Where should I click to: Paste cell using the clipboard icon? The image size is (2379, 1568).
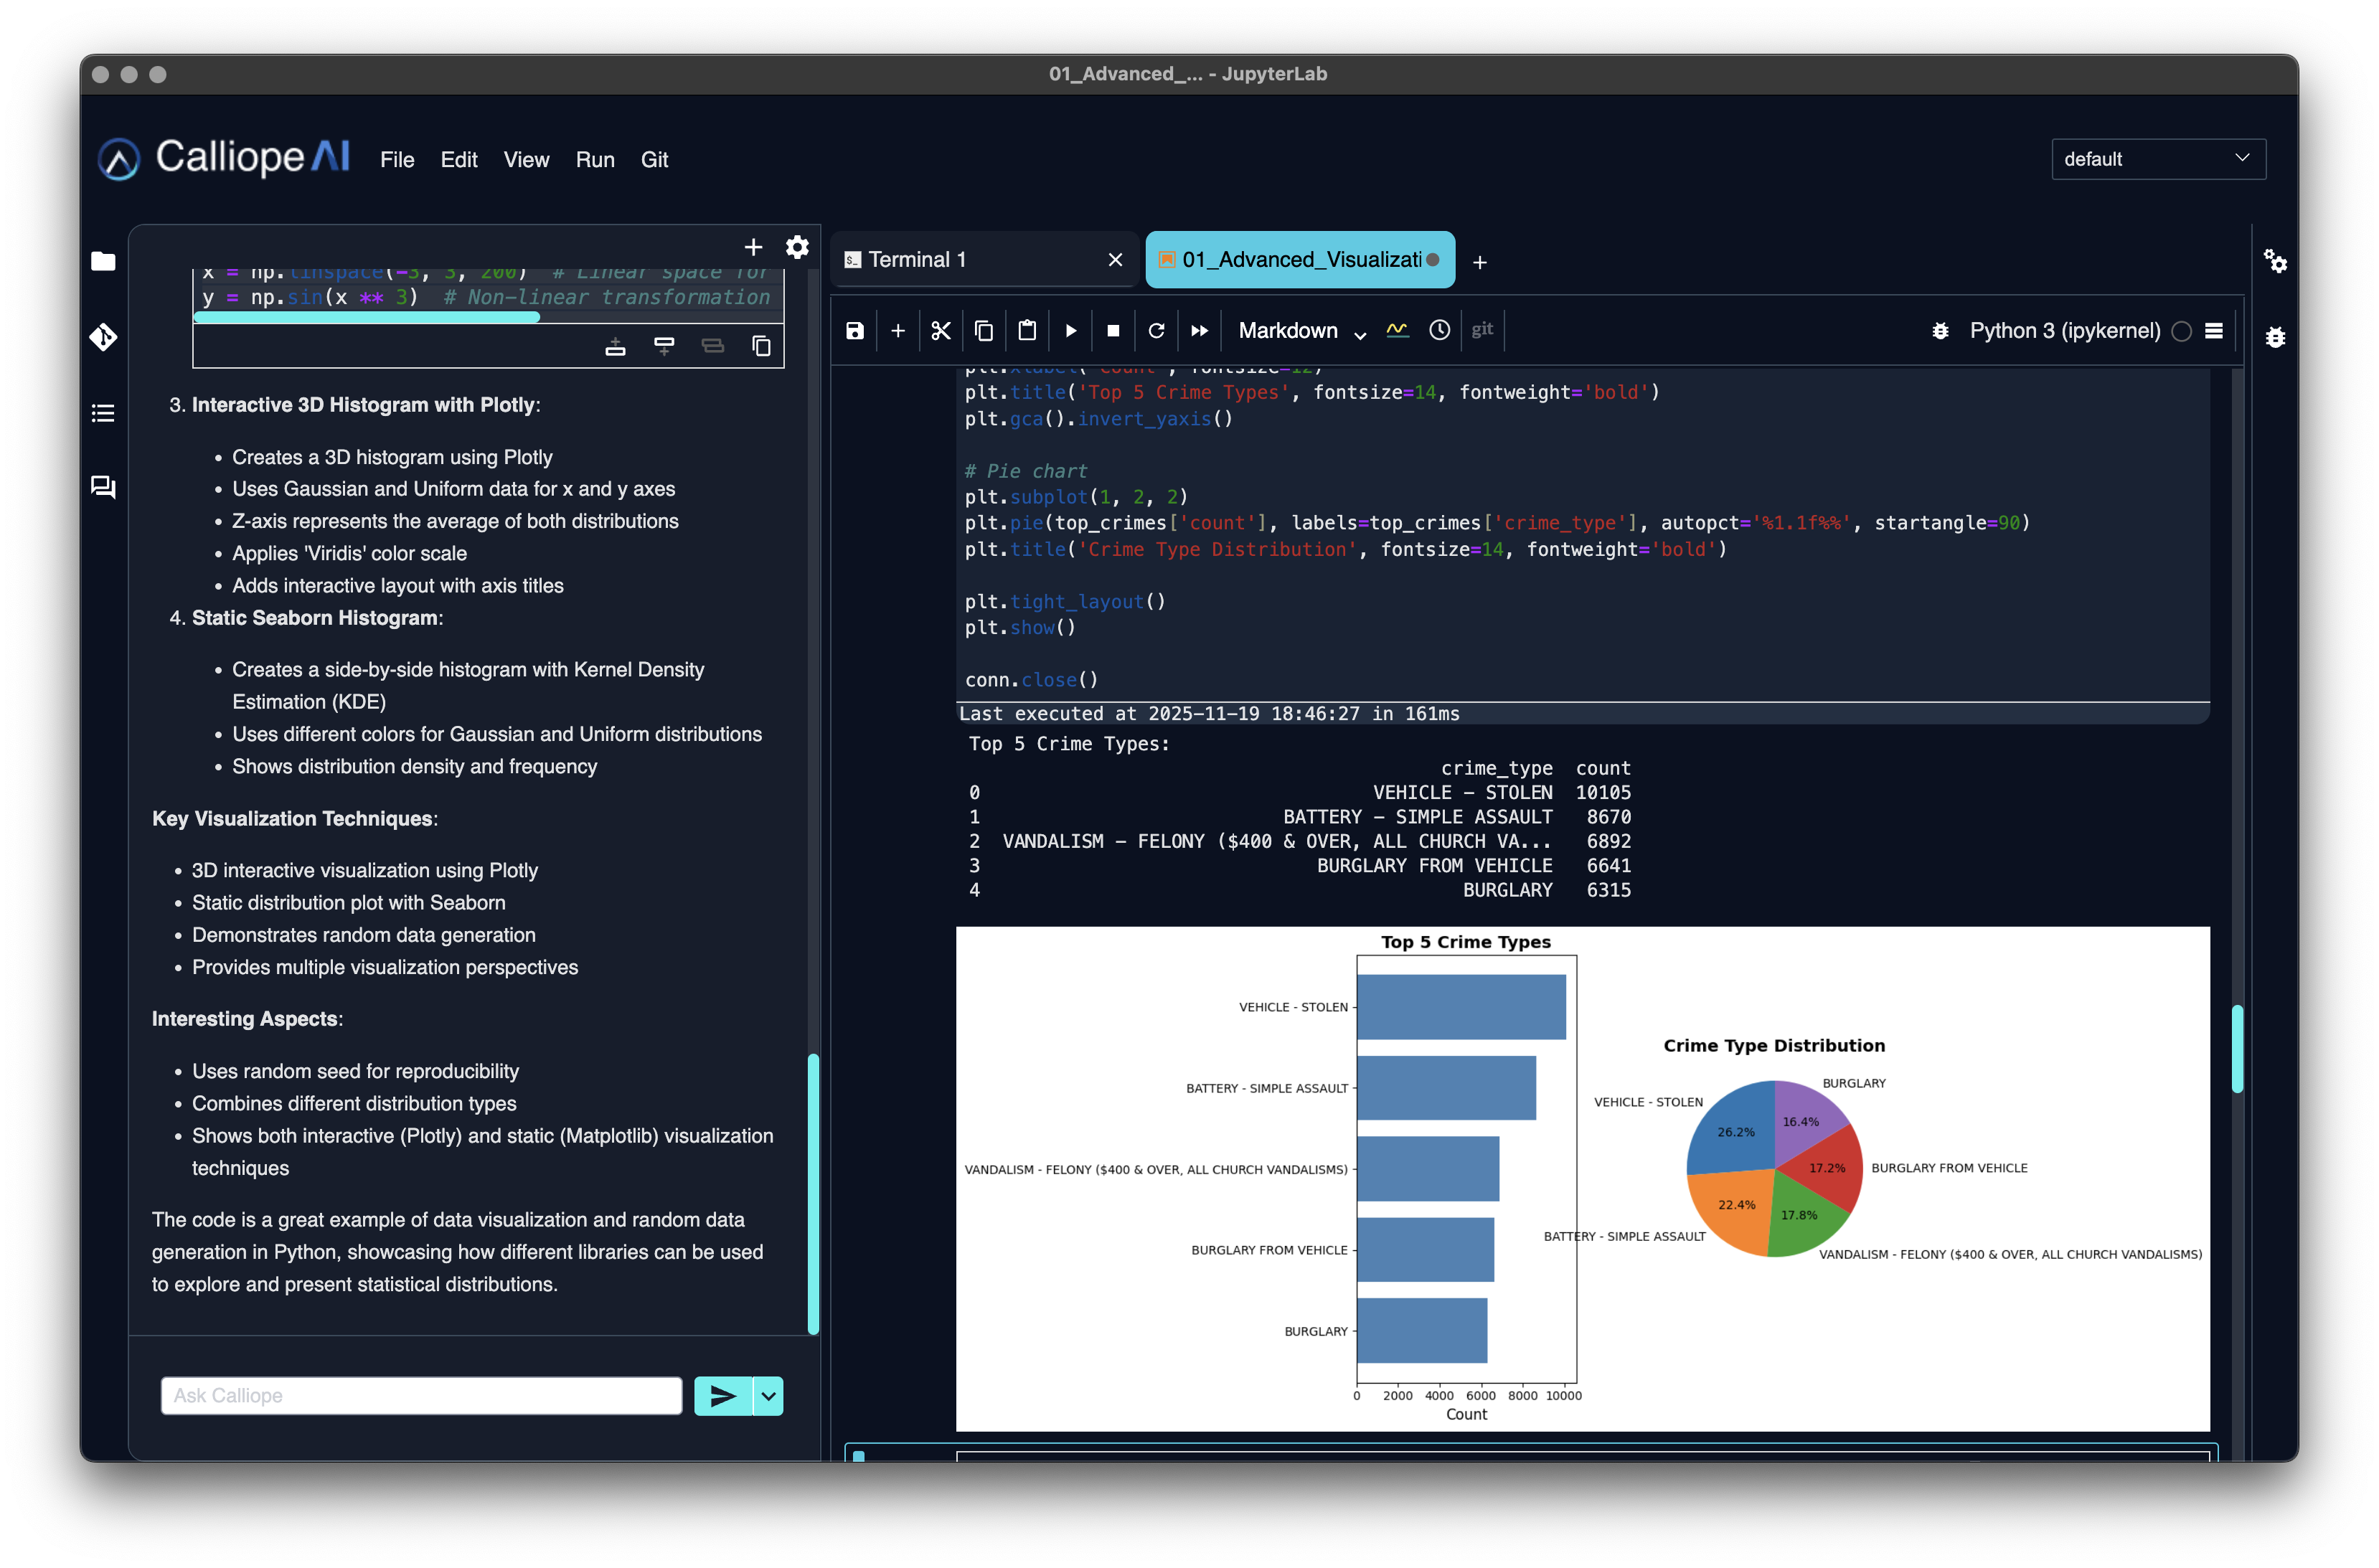pos(1026,331)
